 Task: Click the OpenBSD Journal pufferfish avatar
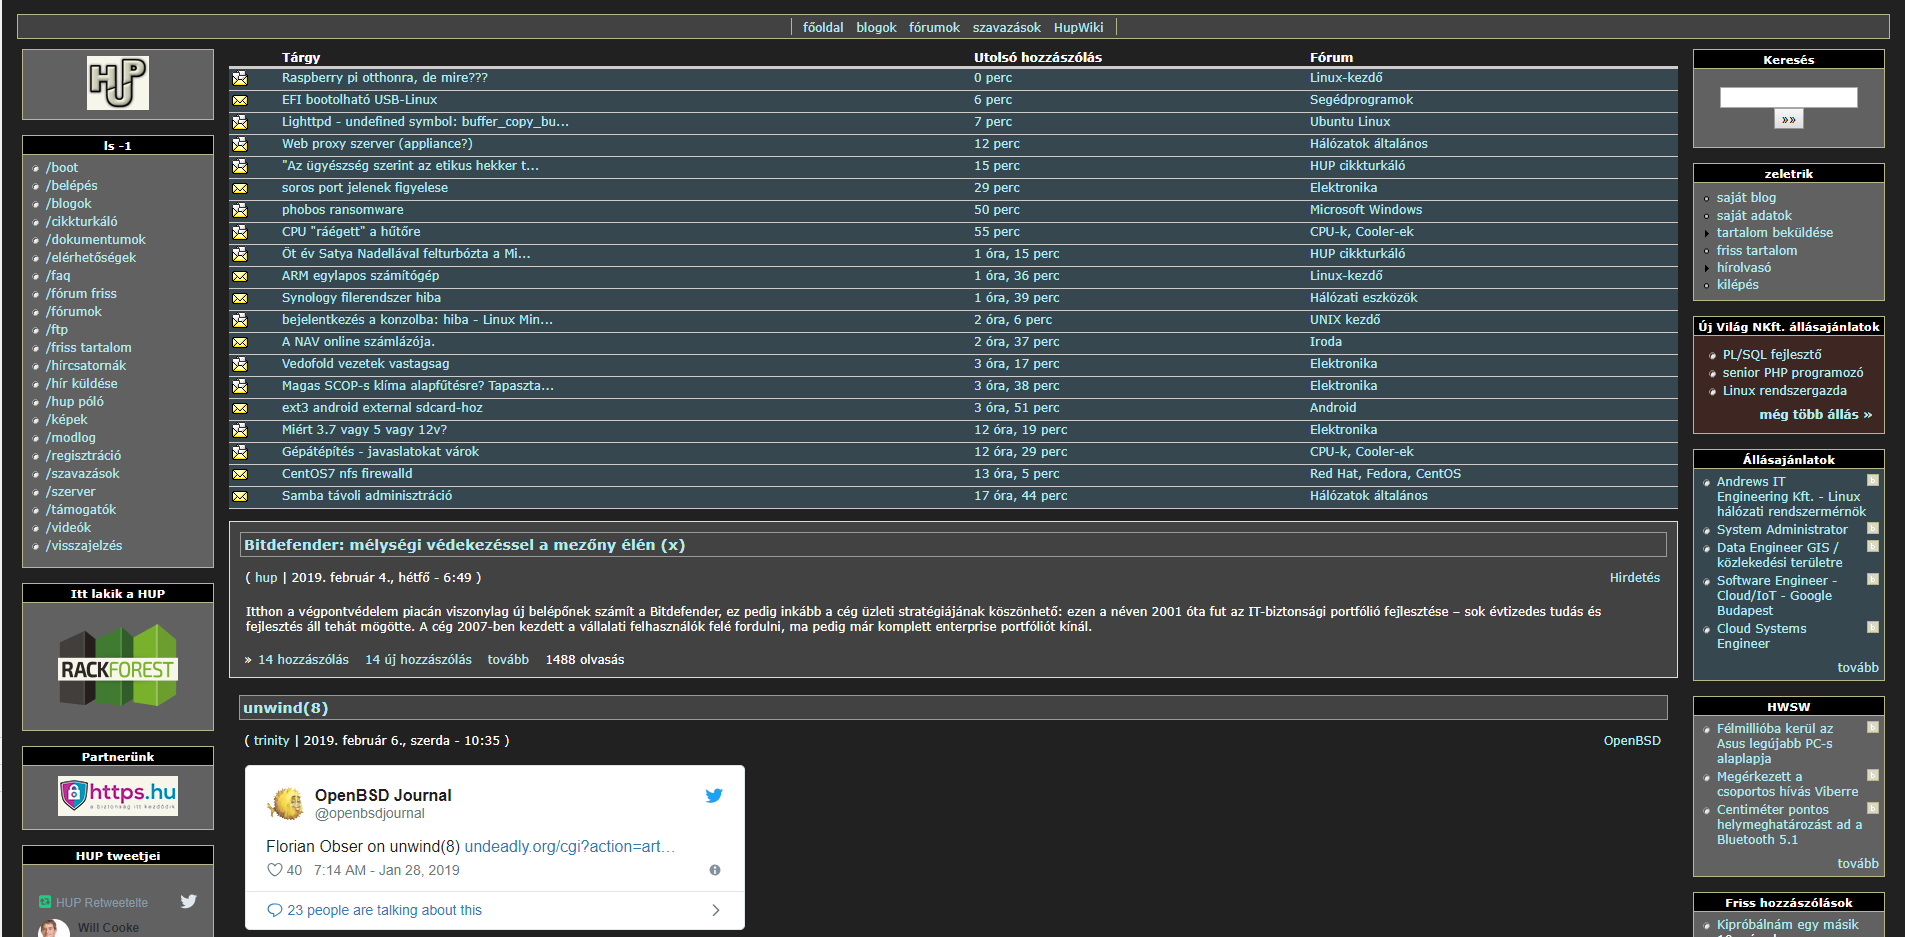(x=286, y=803)
